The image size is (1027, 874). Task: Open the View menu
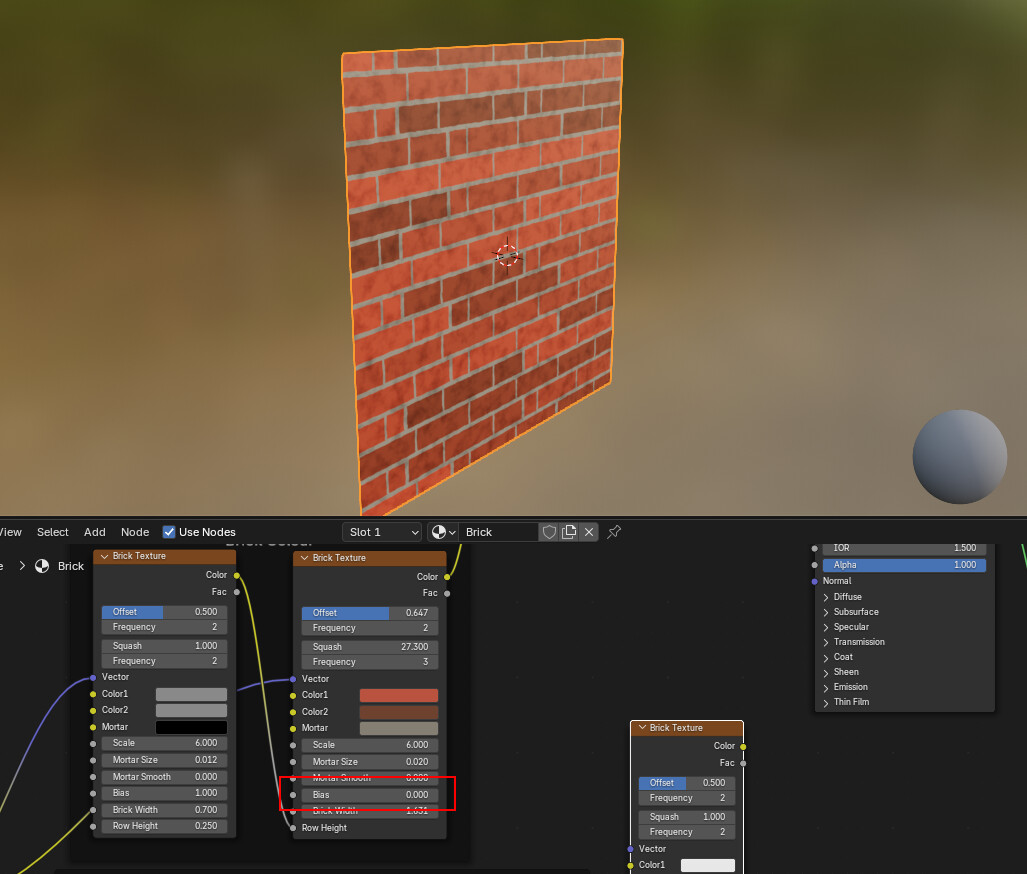coord(10,532)
